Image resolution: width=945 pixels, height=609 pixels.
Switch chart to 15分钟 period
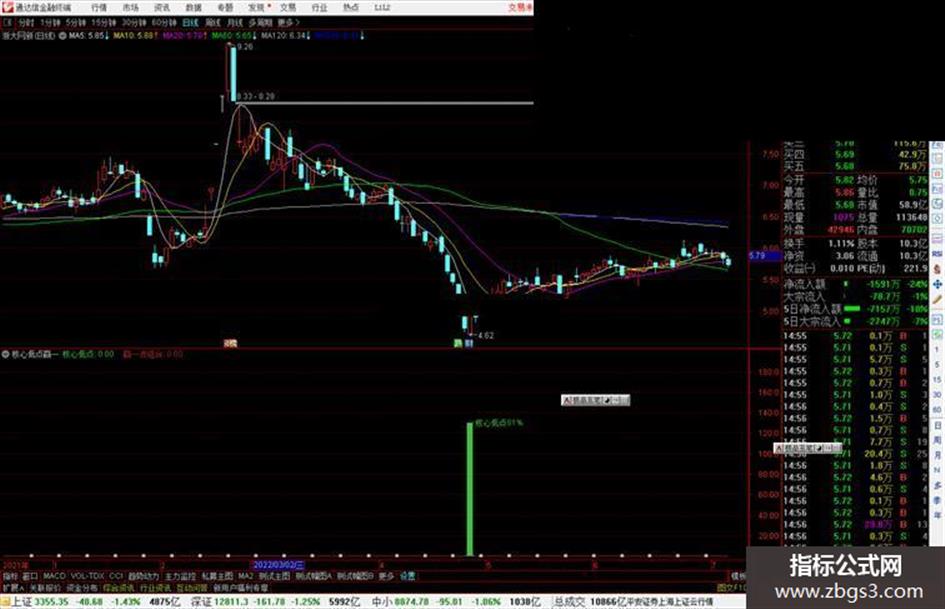point(104,22)
